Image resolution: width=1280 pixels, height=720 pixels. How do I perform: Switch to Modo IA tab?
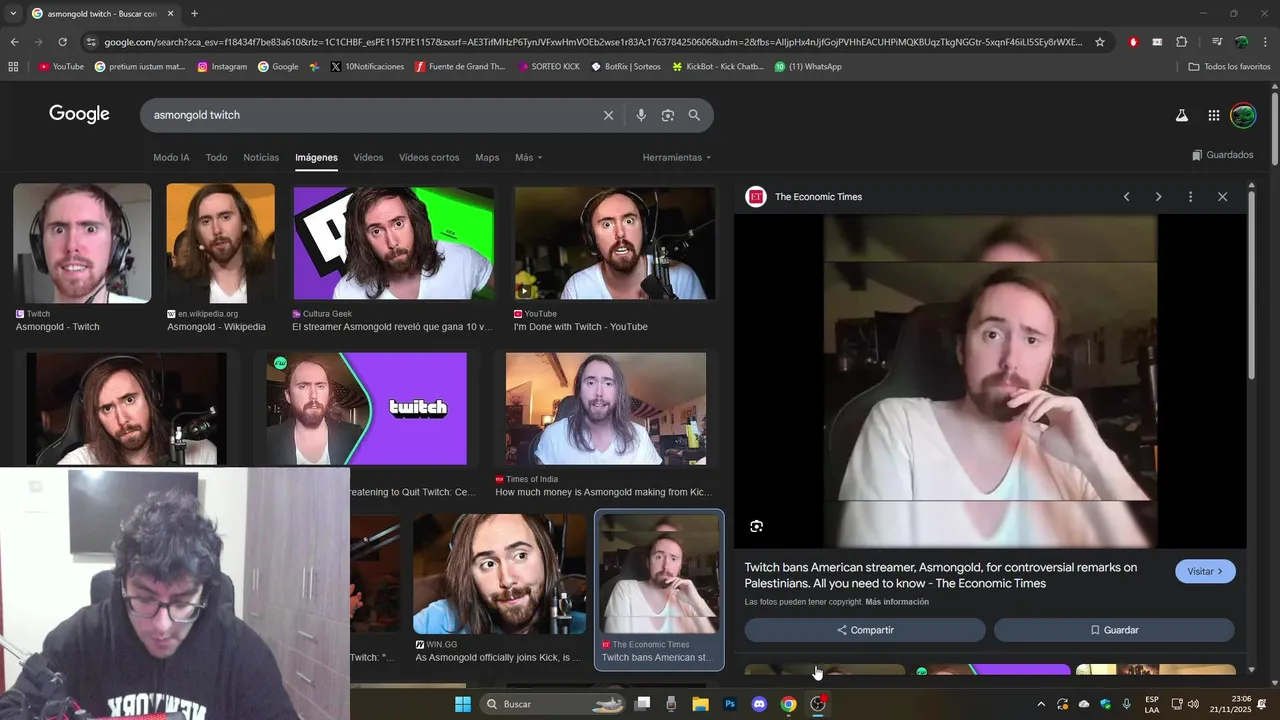tap(171, 158)
